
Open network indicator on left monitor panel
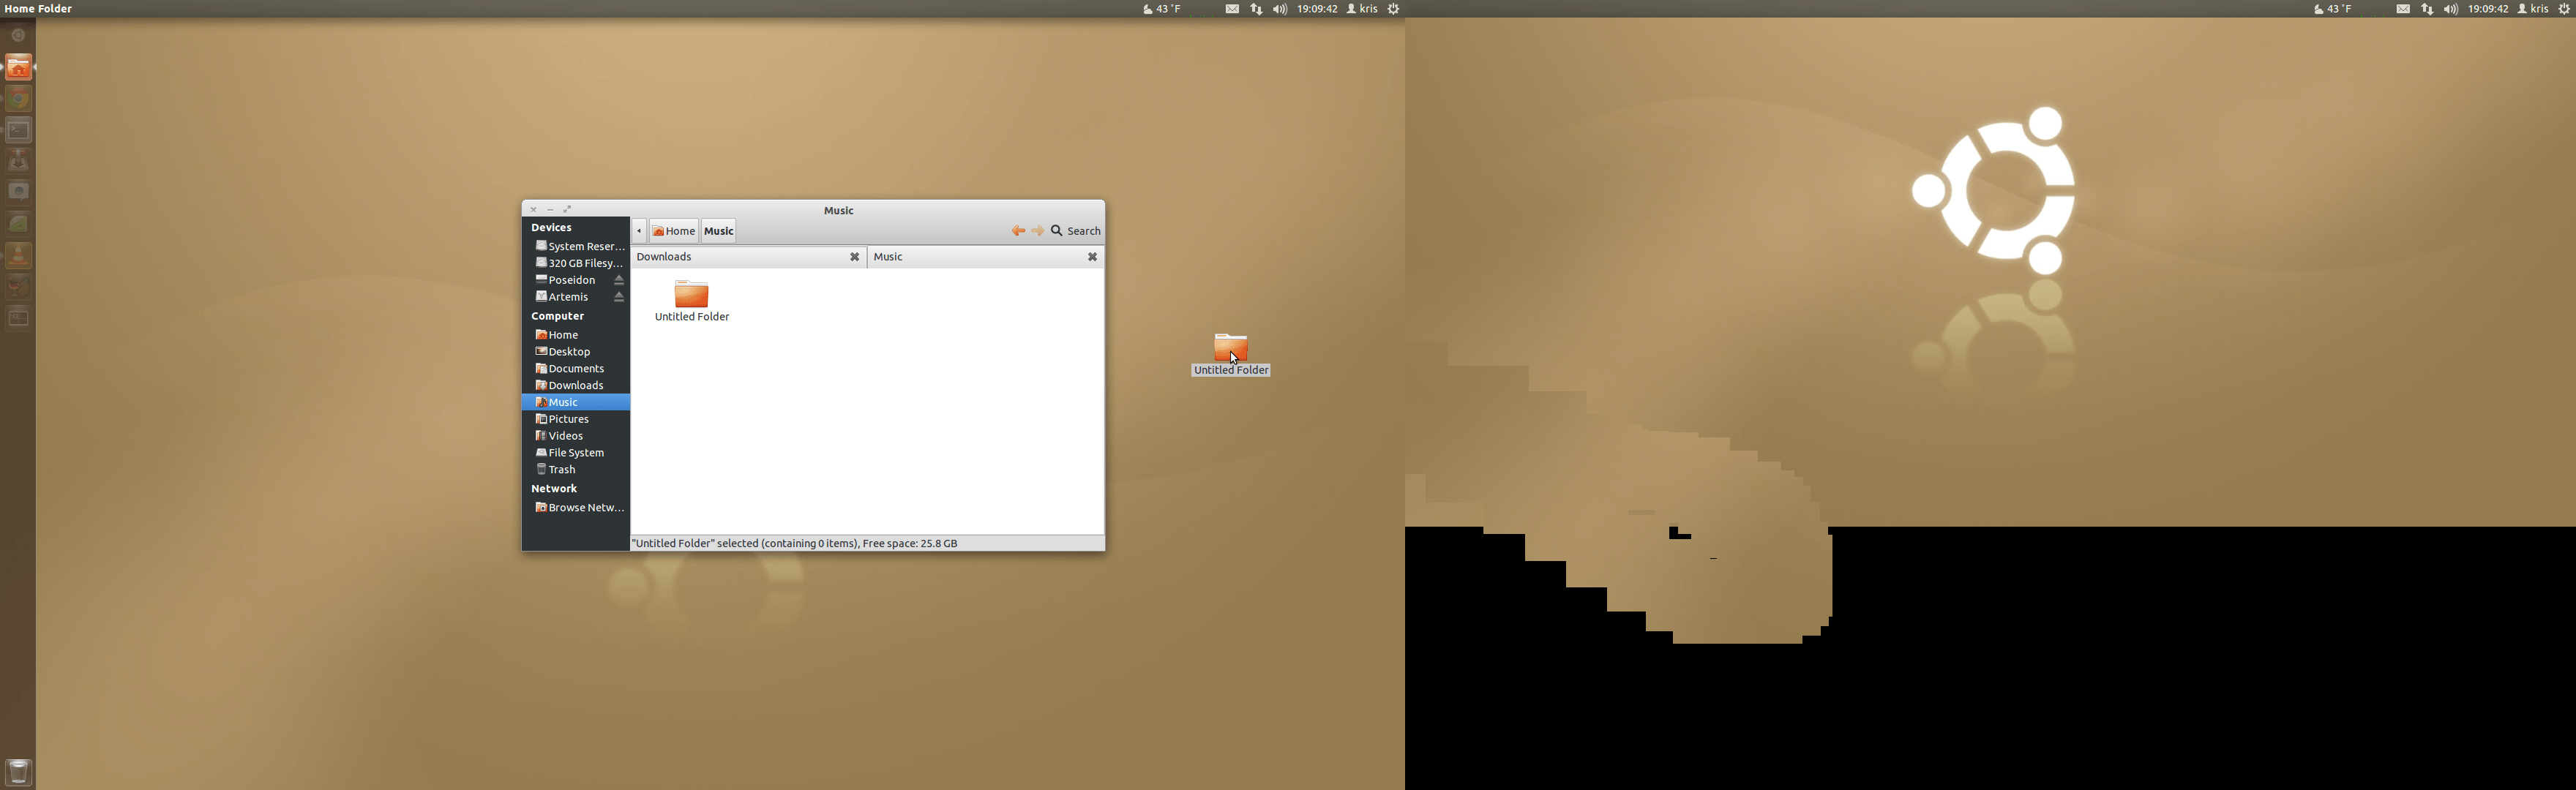[1256, 9]
